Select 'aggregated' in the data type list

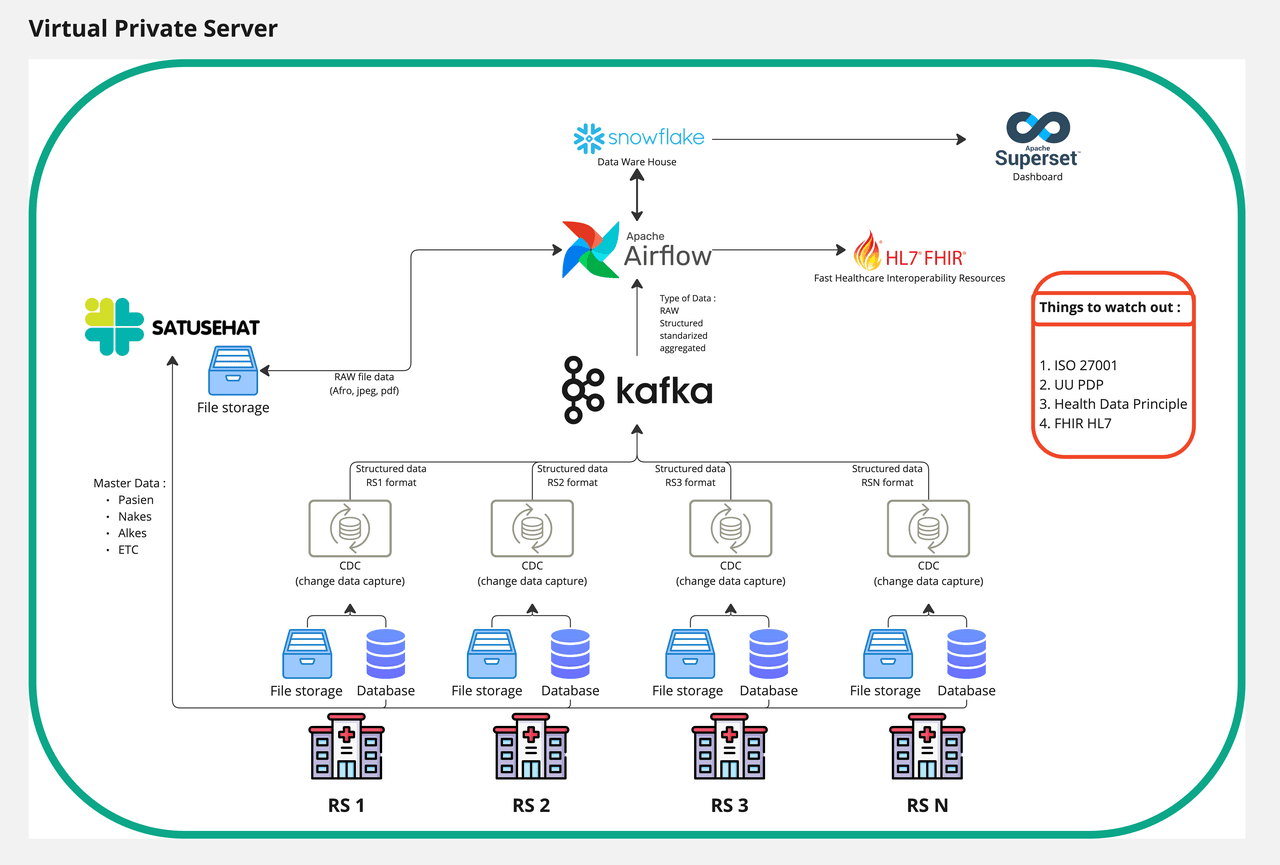click(683, 348)
